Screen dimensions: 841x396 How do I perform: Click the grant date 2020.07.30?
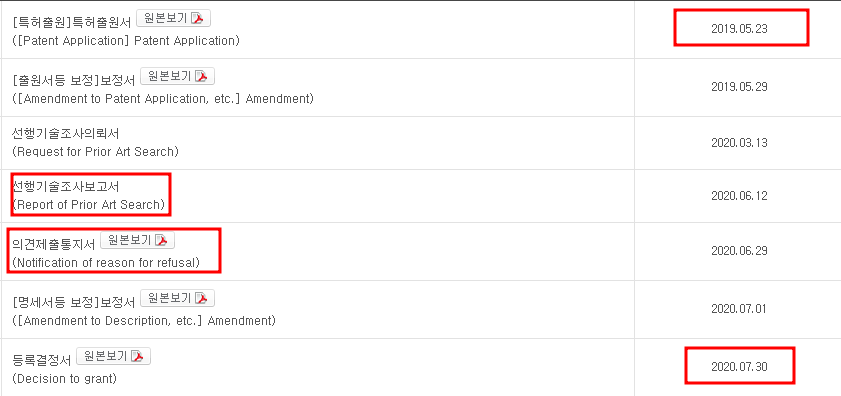pos(739,368)
